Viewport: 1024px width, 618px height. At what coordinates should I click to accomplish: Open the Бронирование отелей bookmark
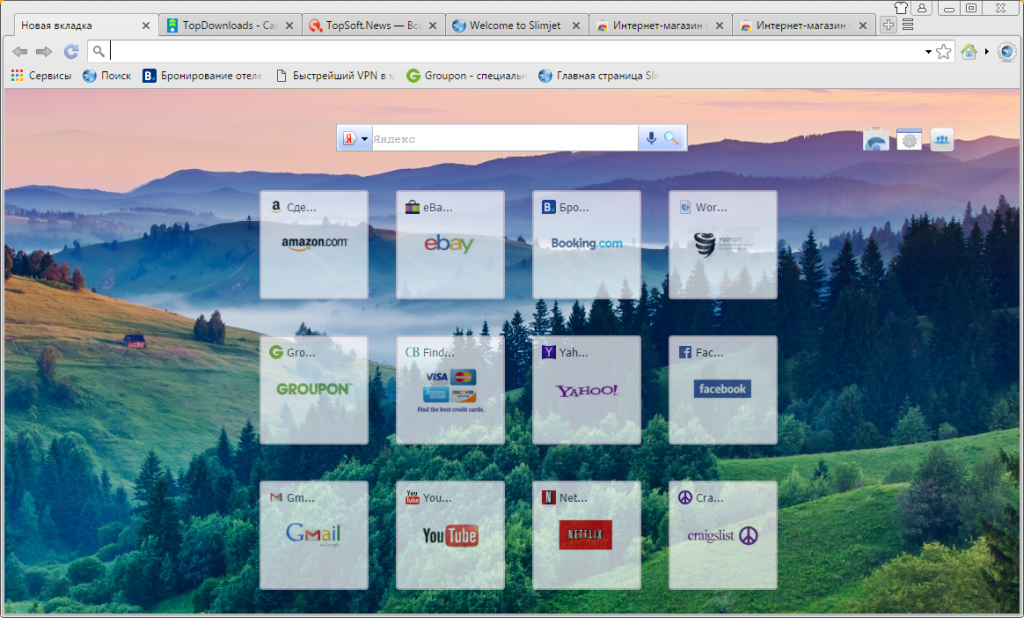click(202, 76)
